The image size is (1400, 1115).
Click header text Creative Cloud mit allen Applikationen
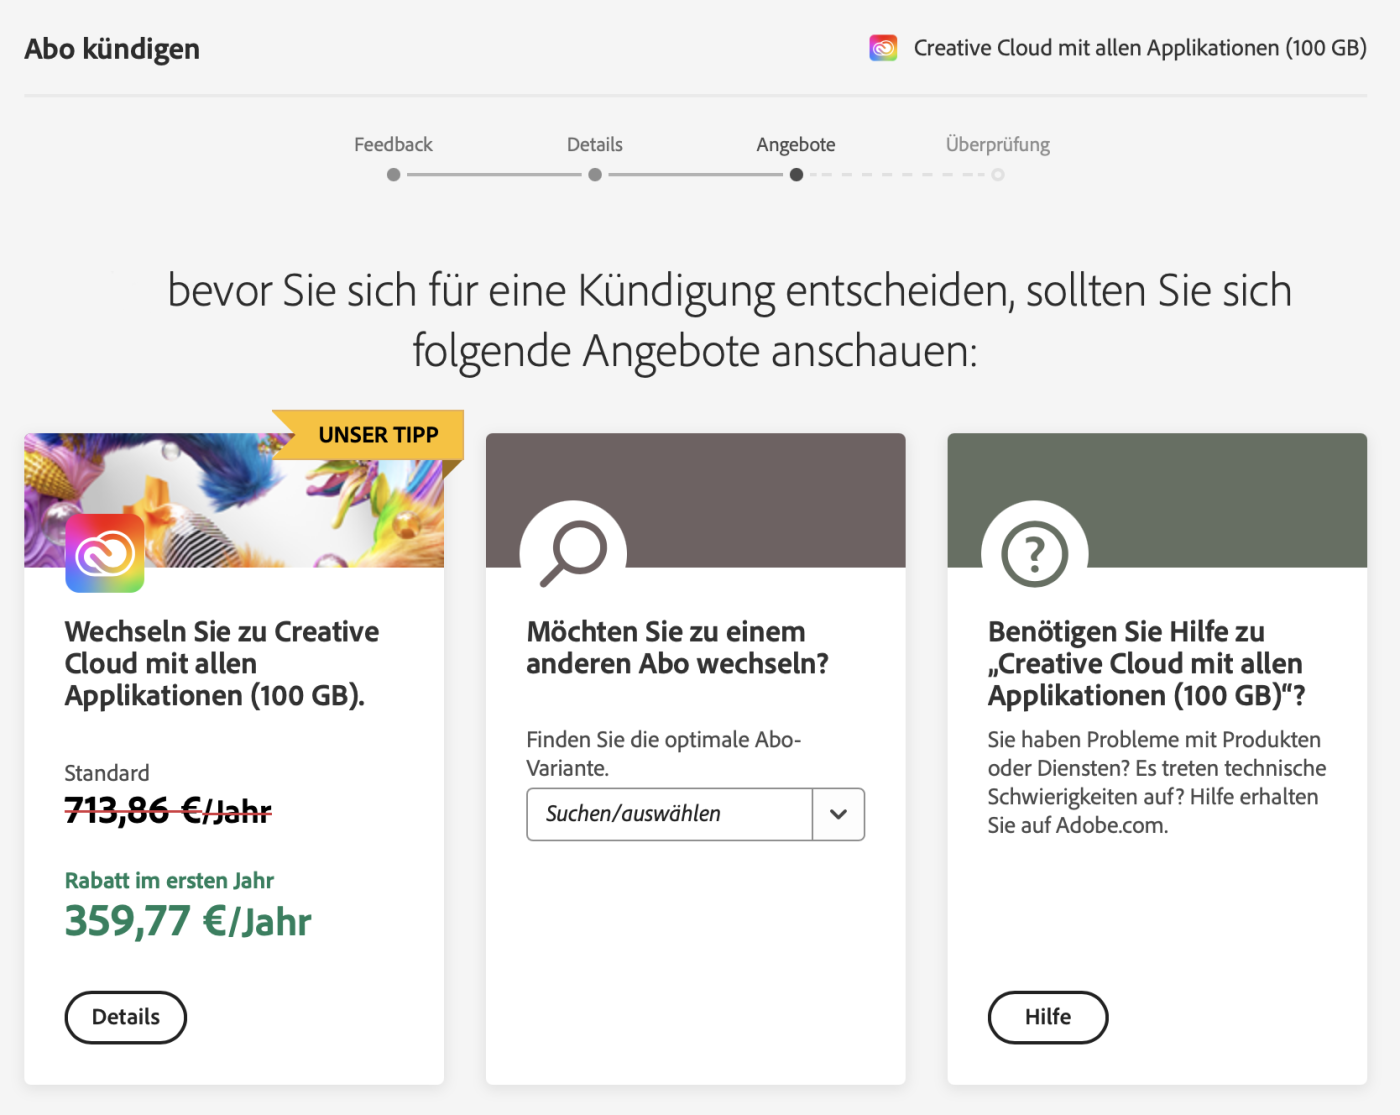pos(1140,48)
